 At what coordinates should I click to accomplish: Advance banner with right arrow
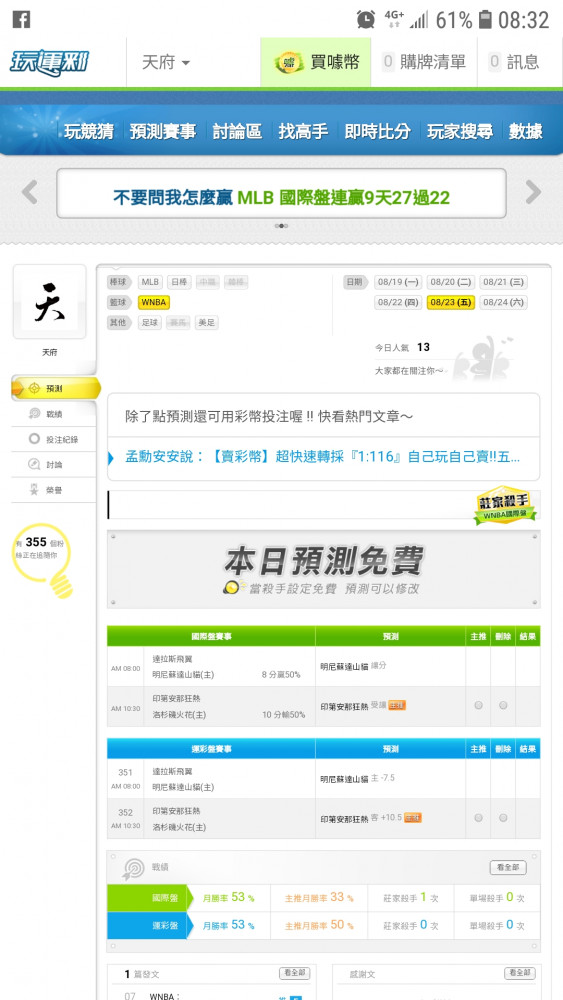pyautogui.click(x=533, y=192)
